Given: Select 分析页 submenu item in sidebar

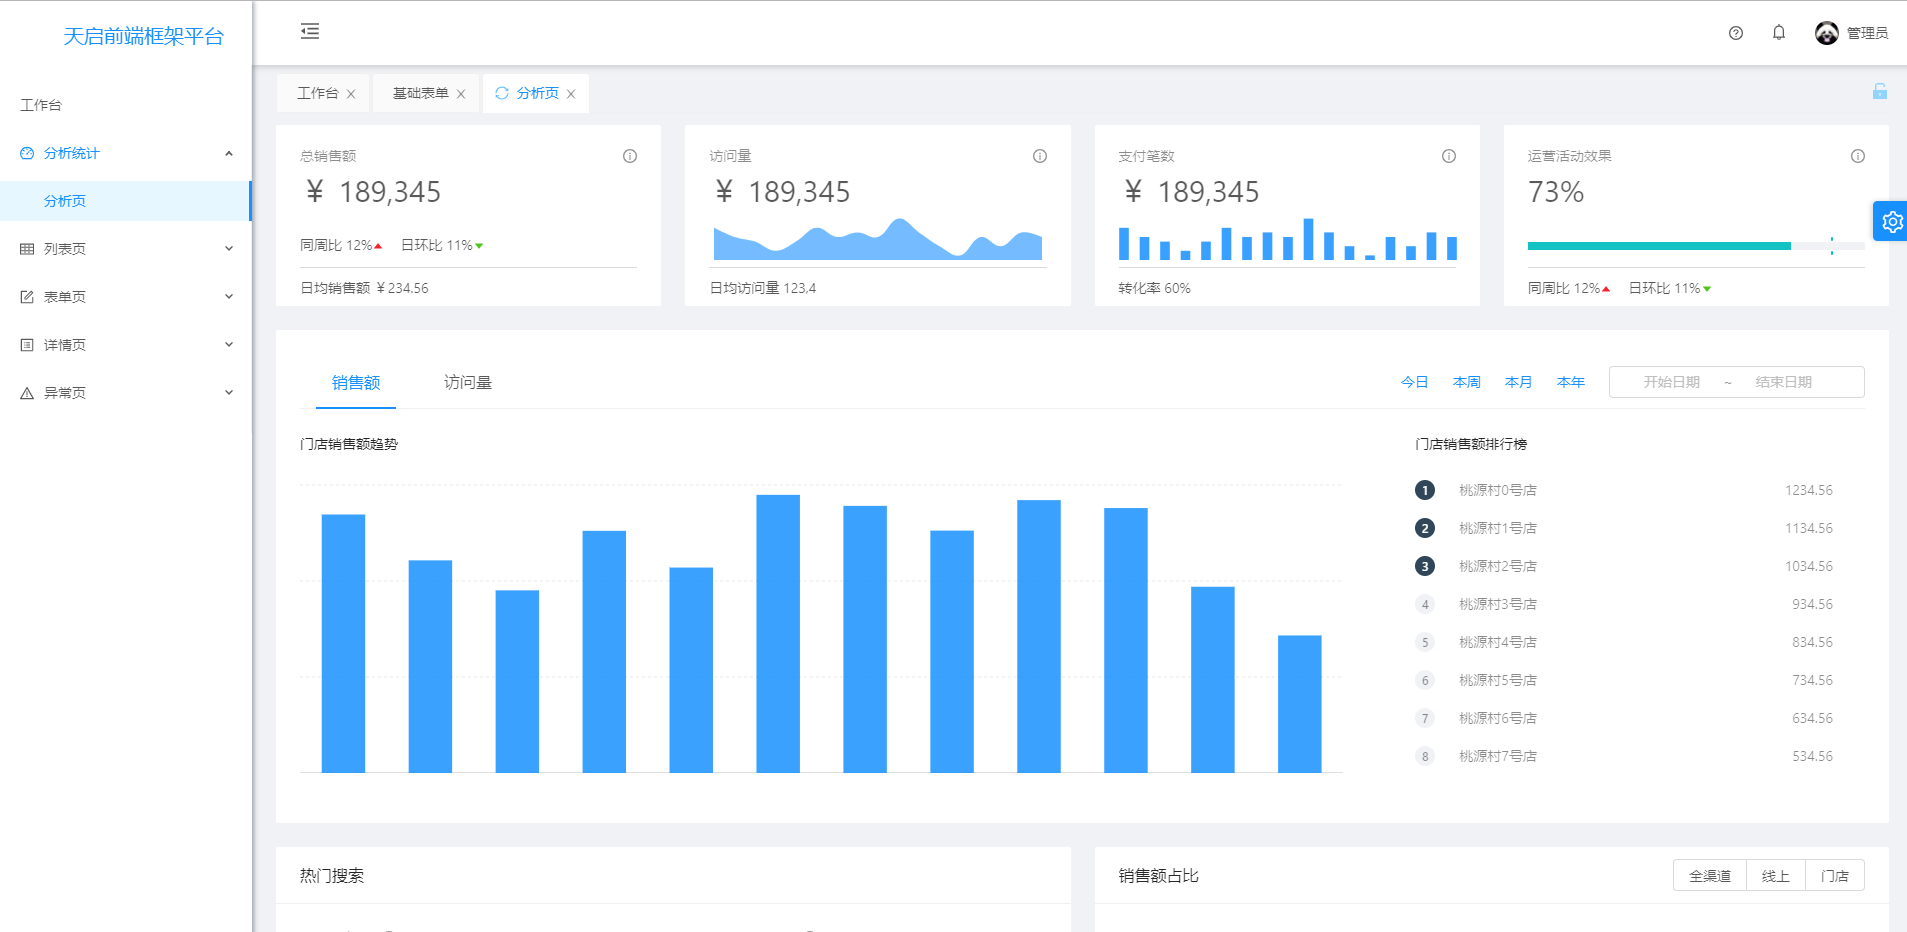Looking at the screenshot, I should pyautogui.click(x=126, y=201).
